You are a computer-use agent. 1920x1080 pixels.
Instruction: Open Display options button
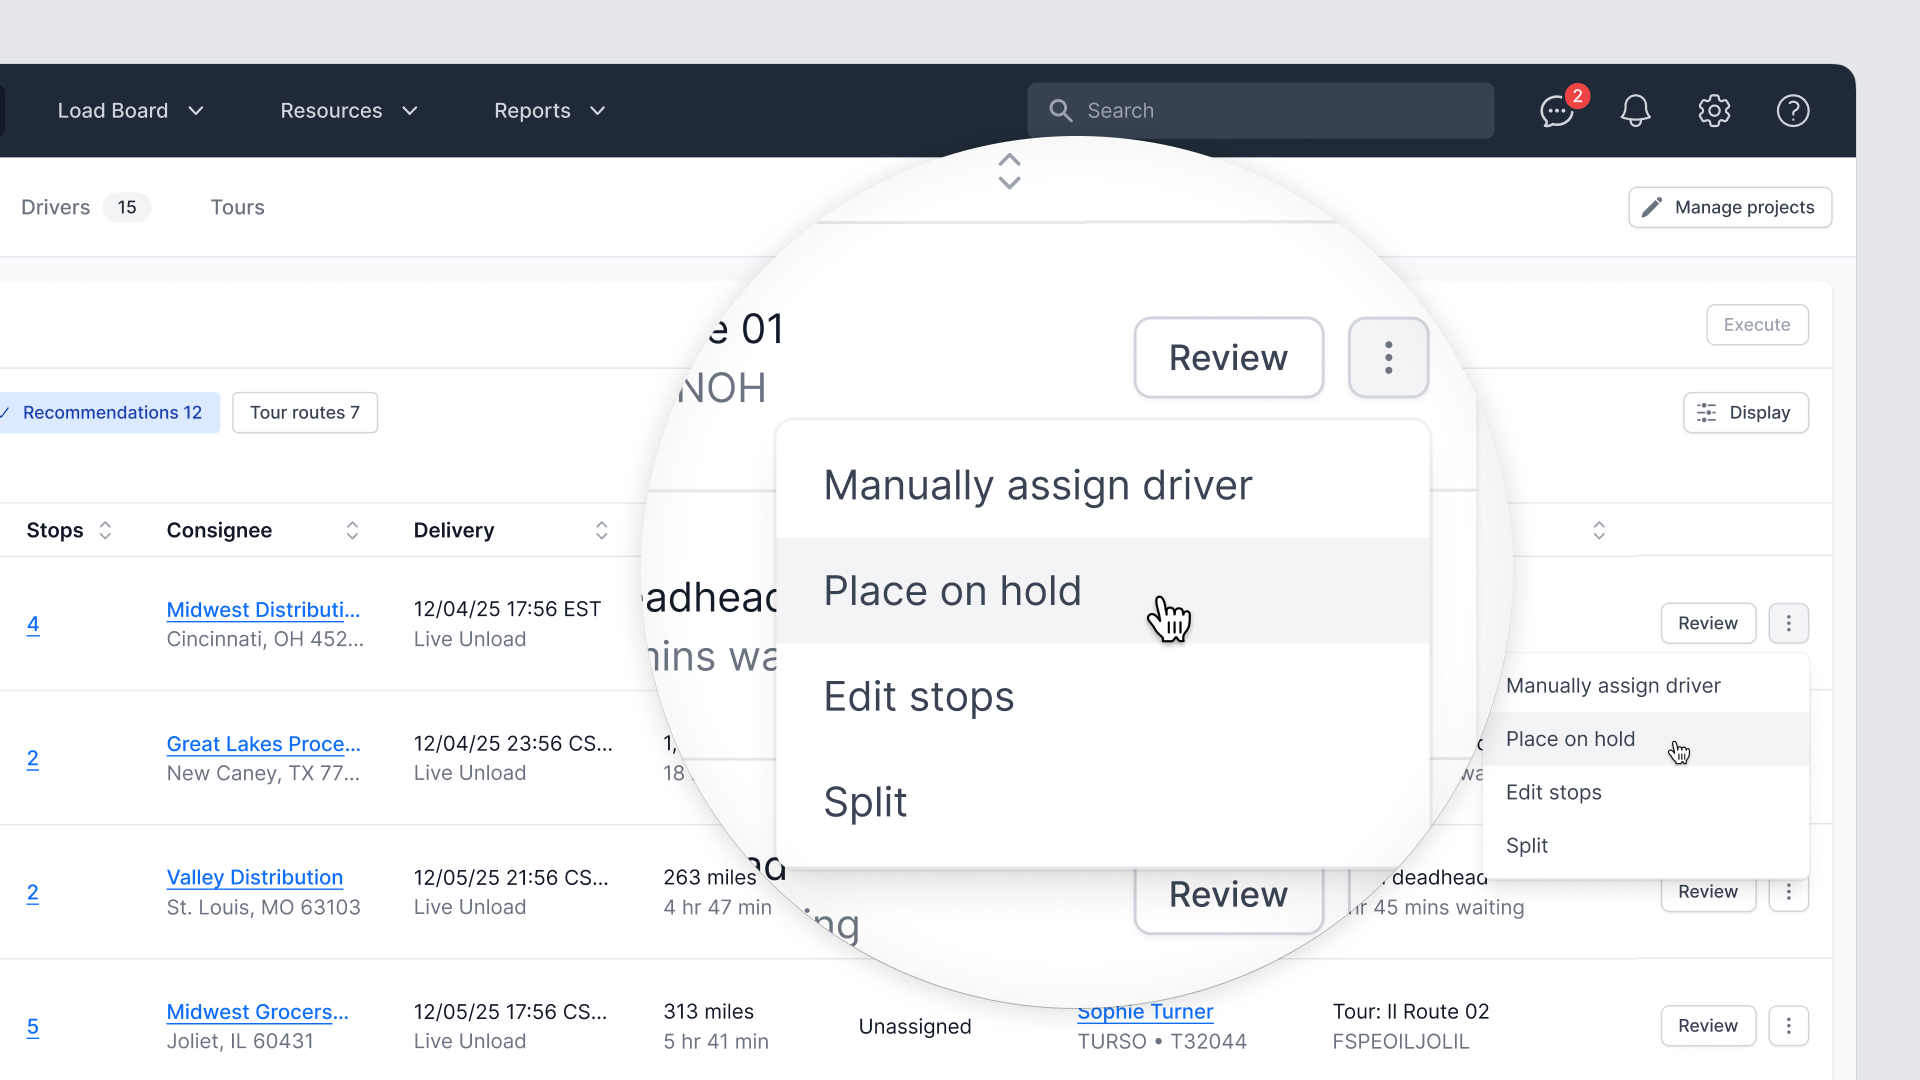(1745, 413)
